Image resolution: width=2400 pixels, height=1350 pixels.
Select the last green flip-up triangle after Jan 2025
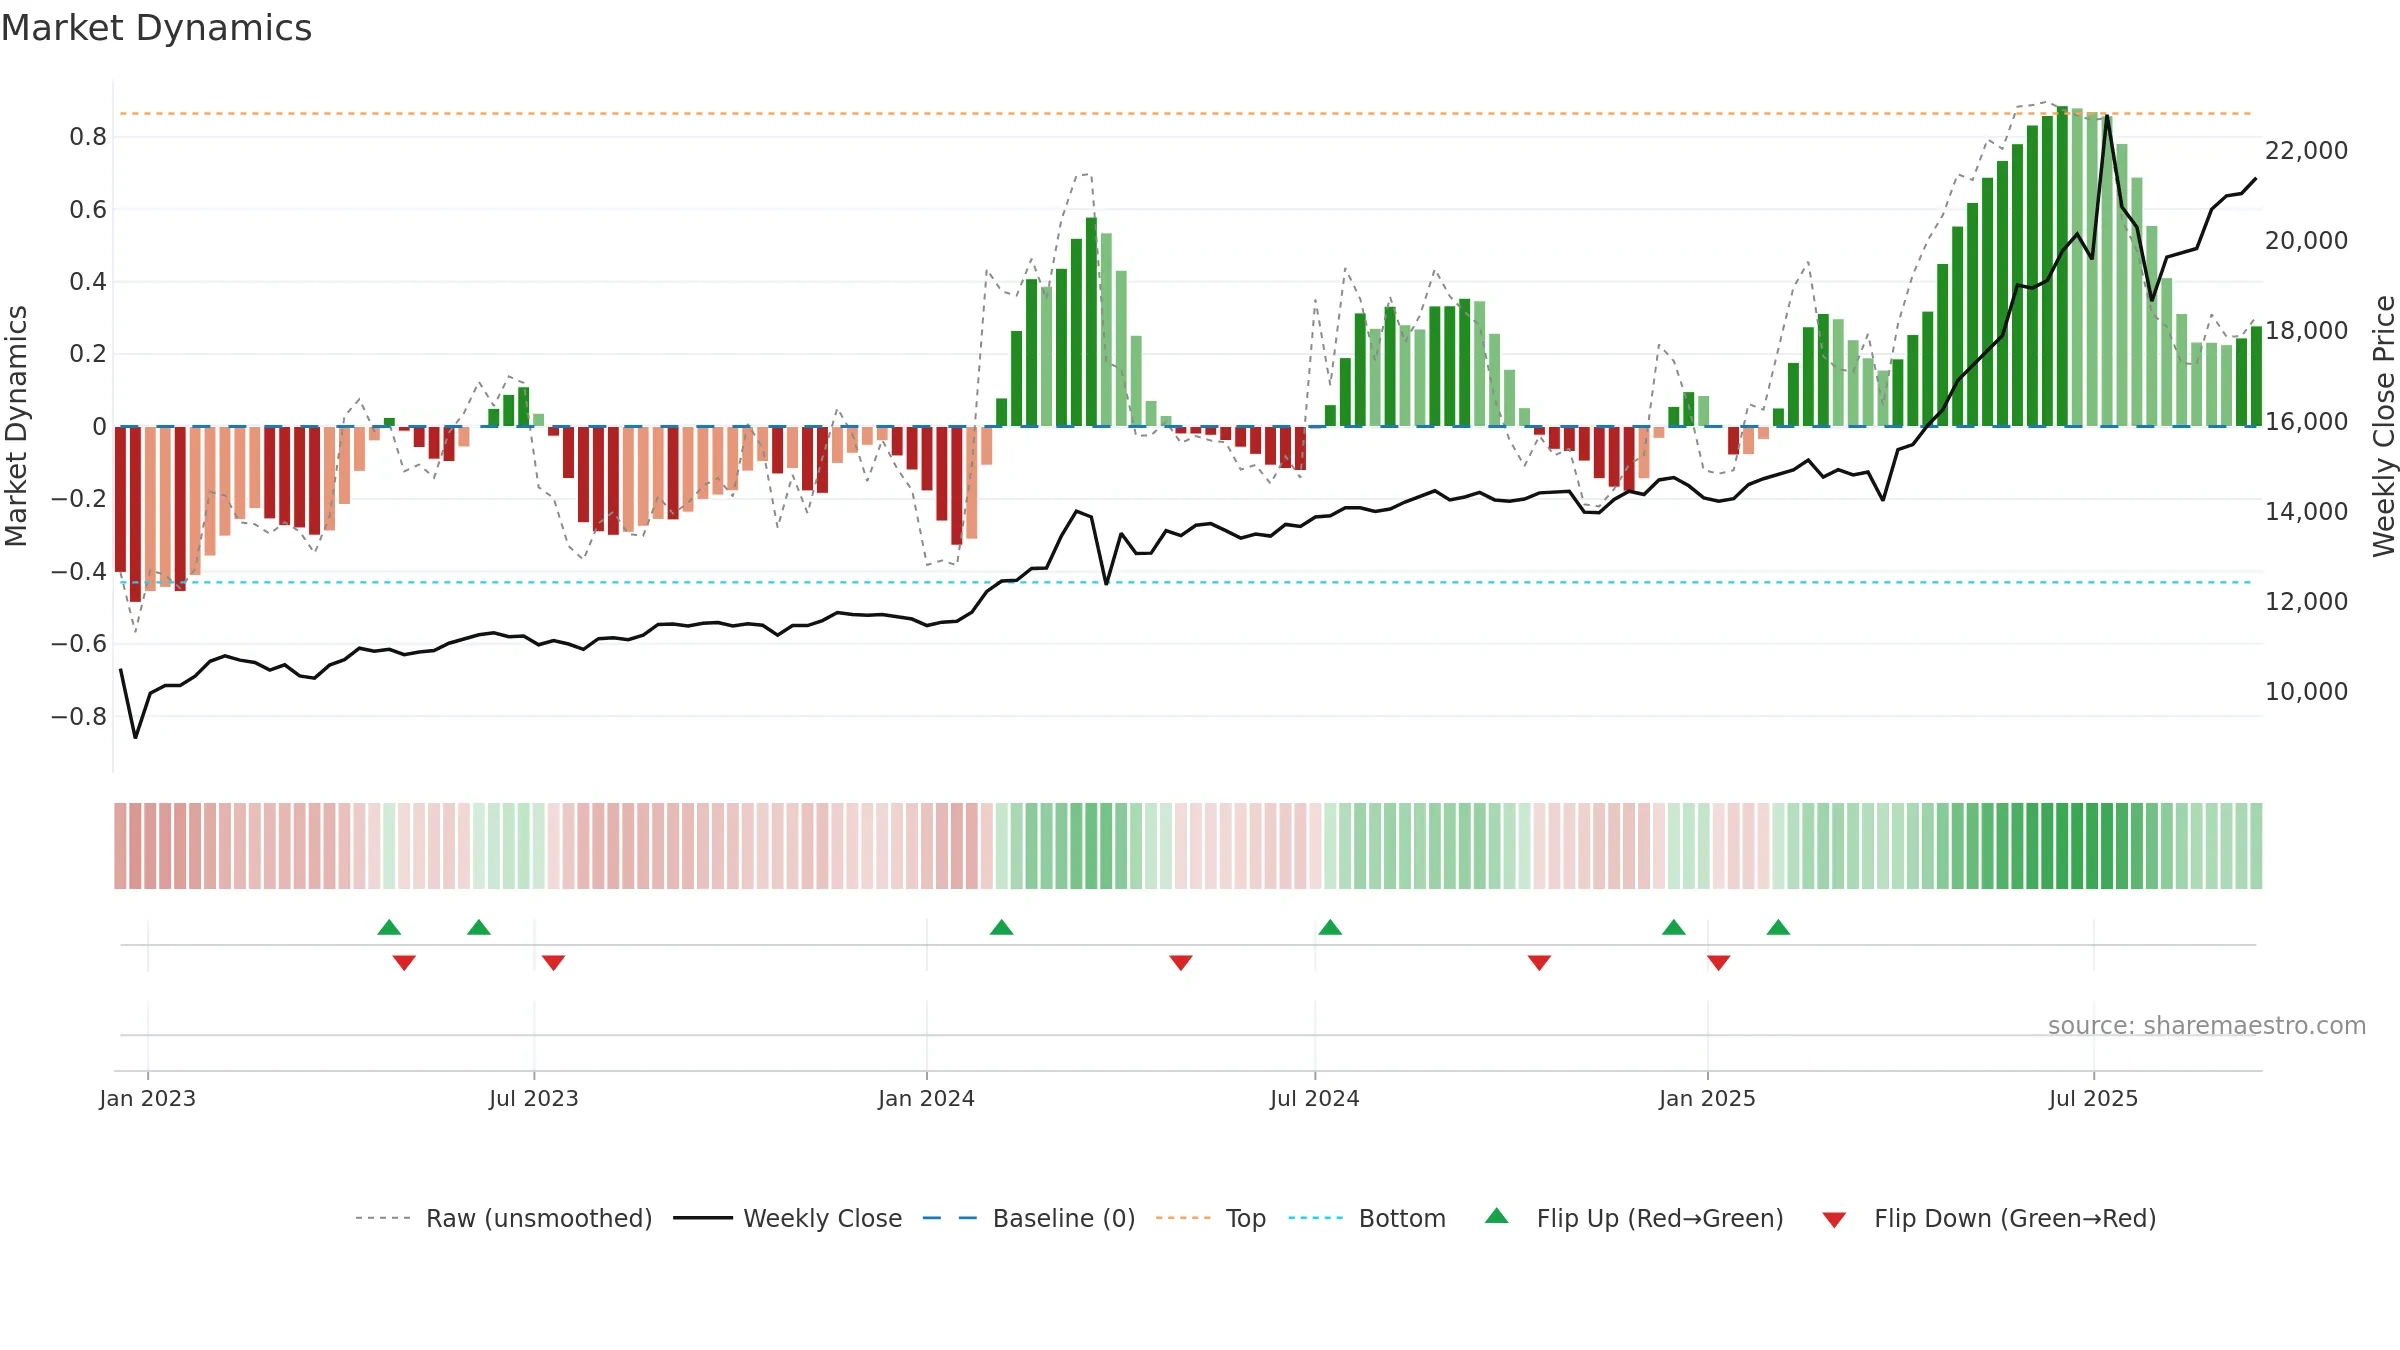[x=1778, y=927]
